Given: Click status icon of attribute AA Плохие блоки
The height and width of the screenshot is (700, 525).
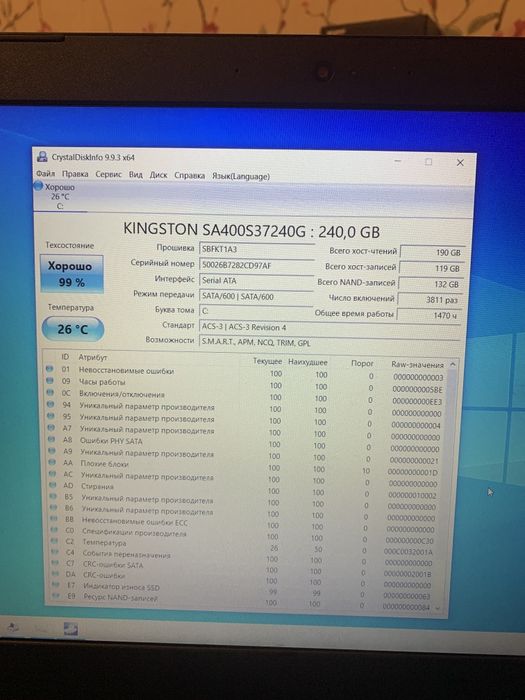Looking at the screenshot, I should pos(53,462).
